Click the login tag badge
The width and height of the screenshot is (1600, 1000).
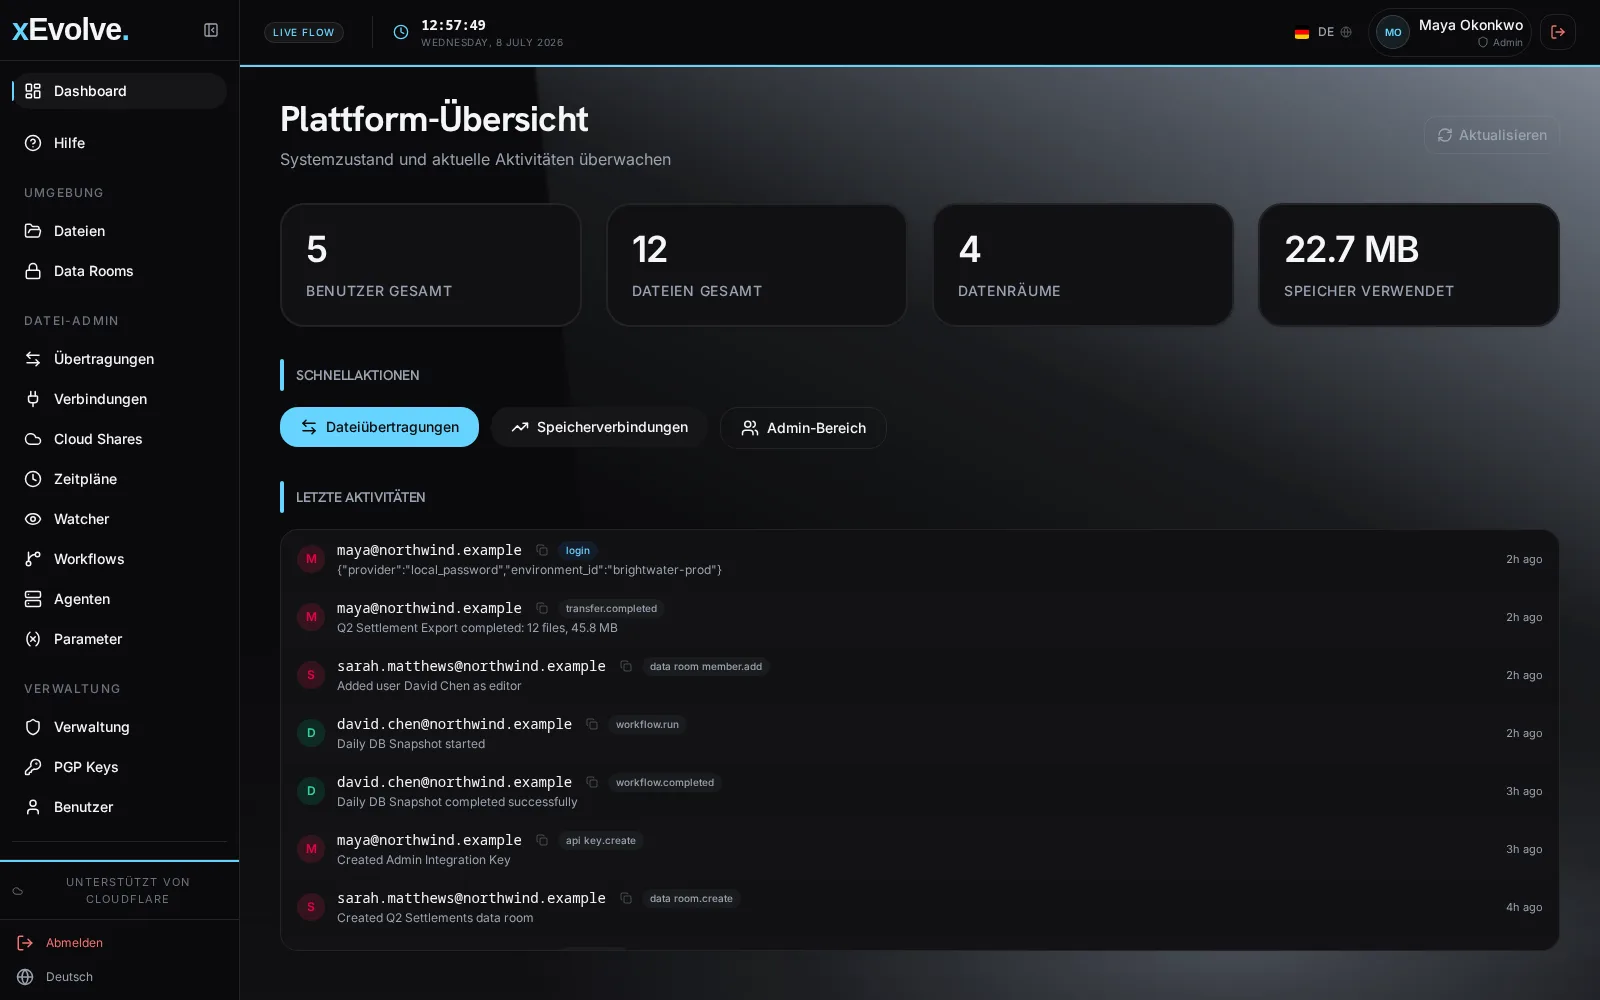(x=577, y=551)
